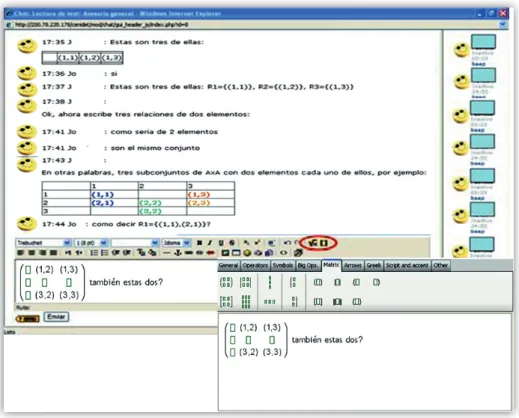Apply strikethrough formatting in the editor toolbar

pyautogui.click(x=232, y=243)
